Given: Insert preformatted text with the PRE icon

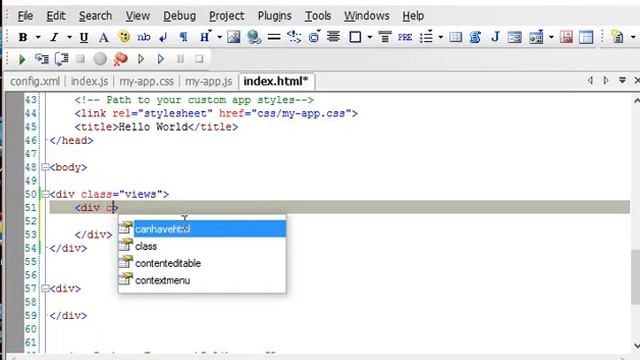Looking at the screenshot, I should pyautogui.click(x=405, y=37).
